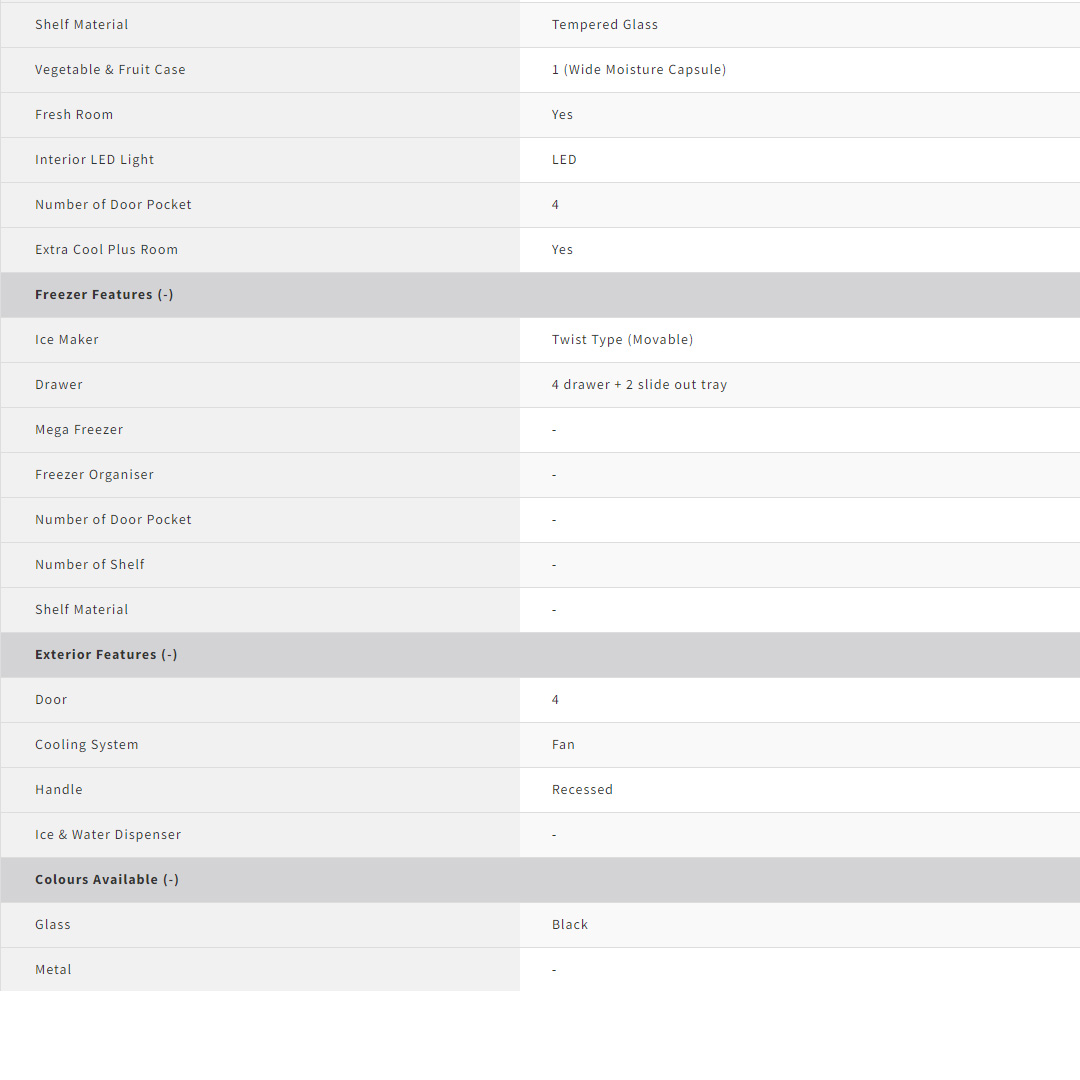Collapse the Colours Available section
The image size is (1080, 1080).
107,880
